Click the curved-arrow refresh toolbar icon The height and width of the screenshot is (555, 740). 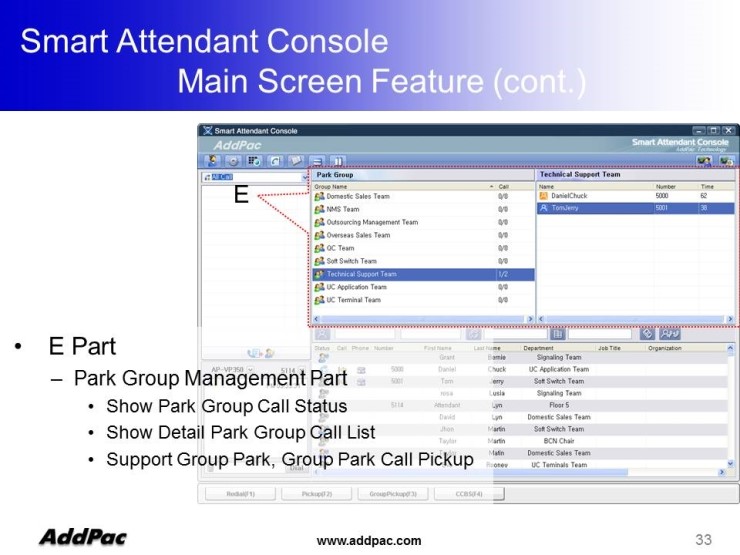[275, 161]
